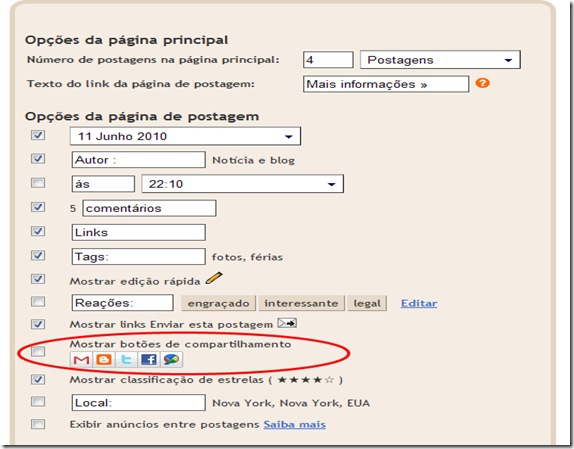Enable the Local checkbox
Image resolution: width=574 pixels, height=449 pixels.
[38, 401]
